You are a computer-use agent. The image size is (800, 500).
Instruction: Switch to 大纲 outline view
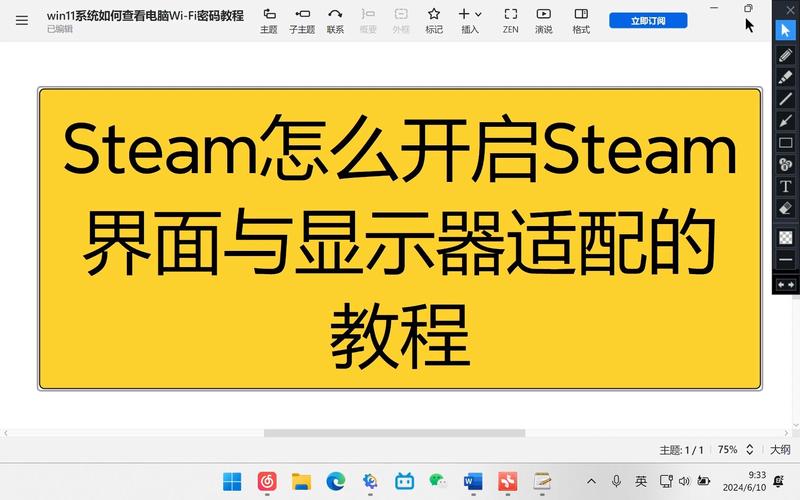(780, 449)
